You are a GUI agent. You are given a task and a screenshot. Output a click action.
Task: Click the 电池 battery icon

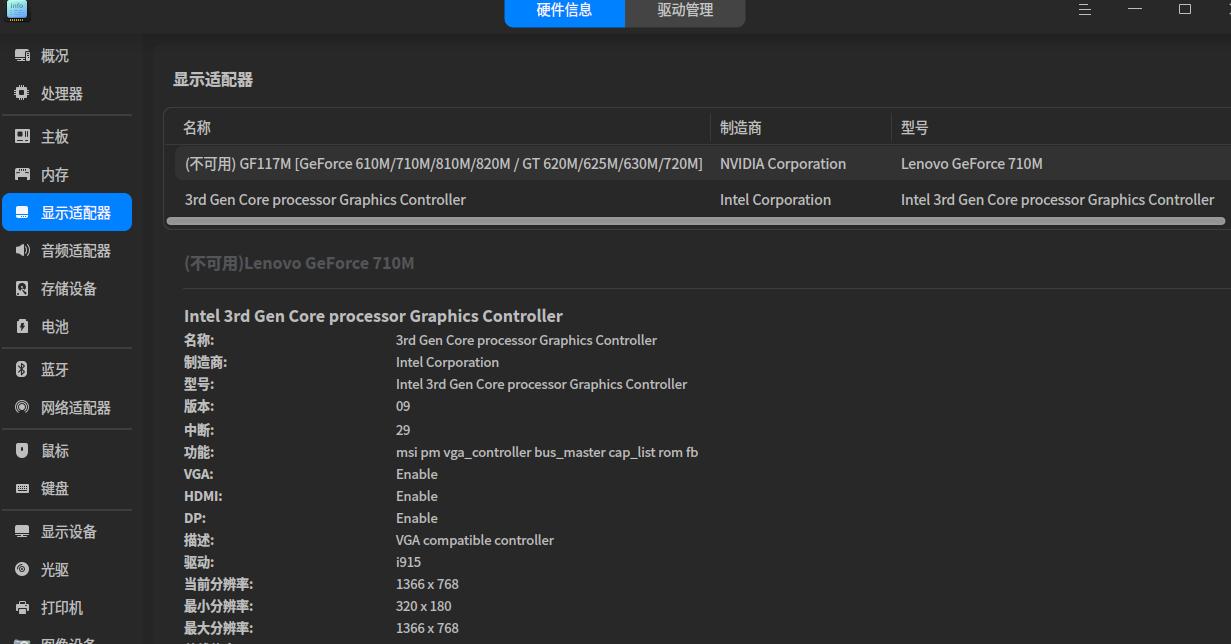coord(22,326)
